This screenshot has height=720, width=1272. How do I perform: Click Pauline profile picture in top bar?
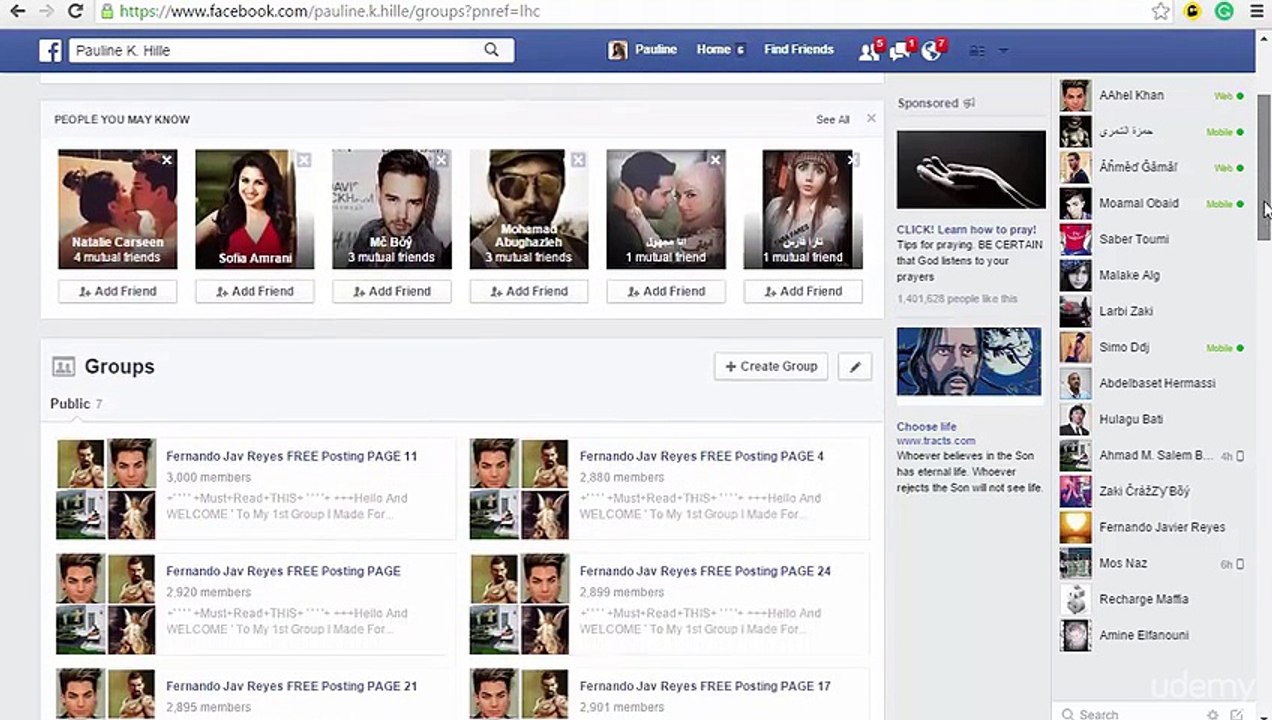[x=618, y=50]
